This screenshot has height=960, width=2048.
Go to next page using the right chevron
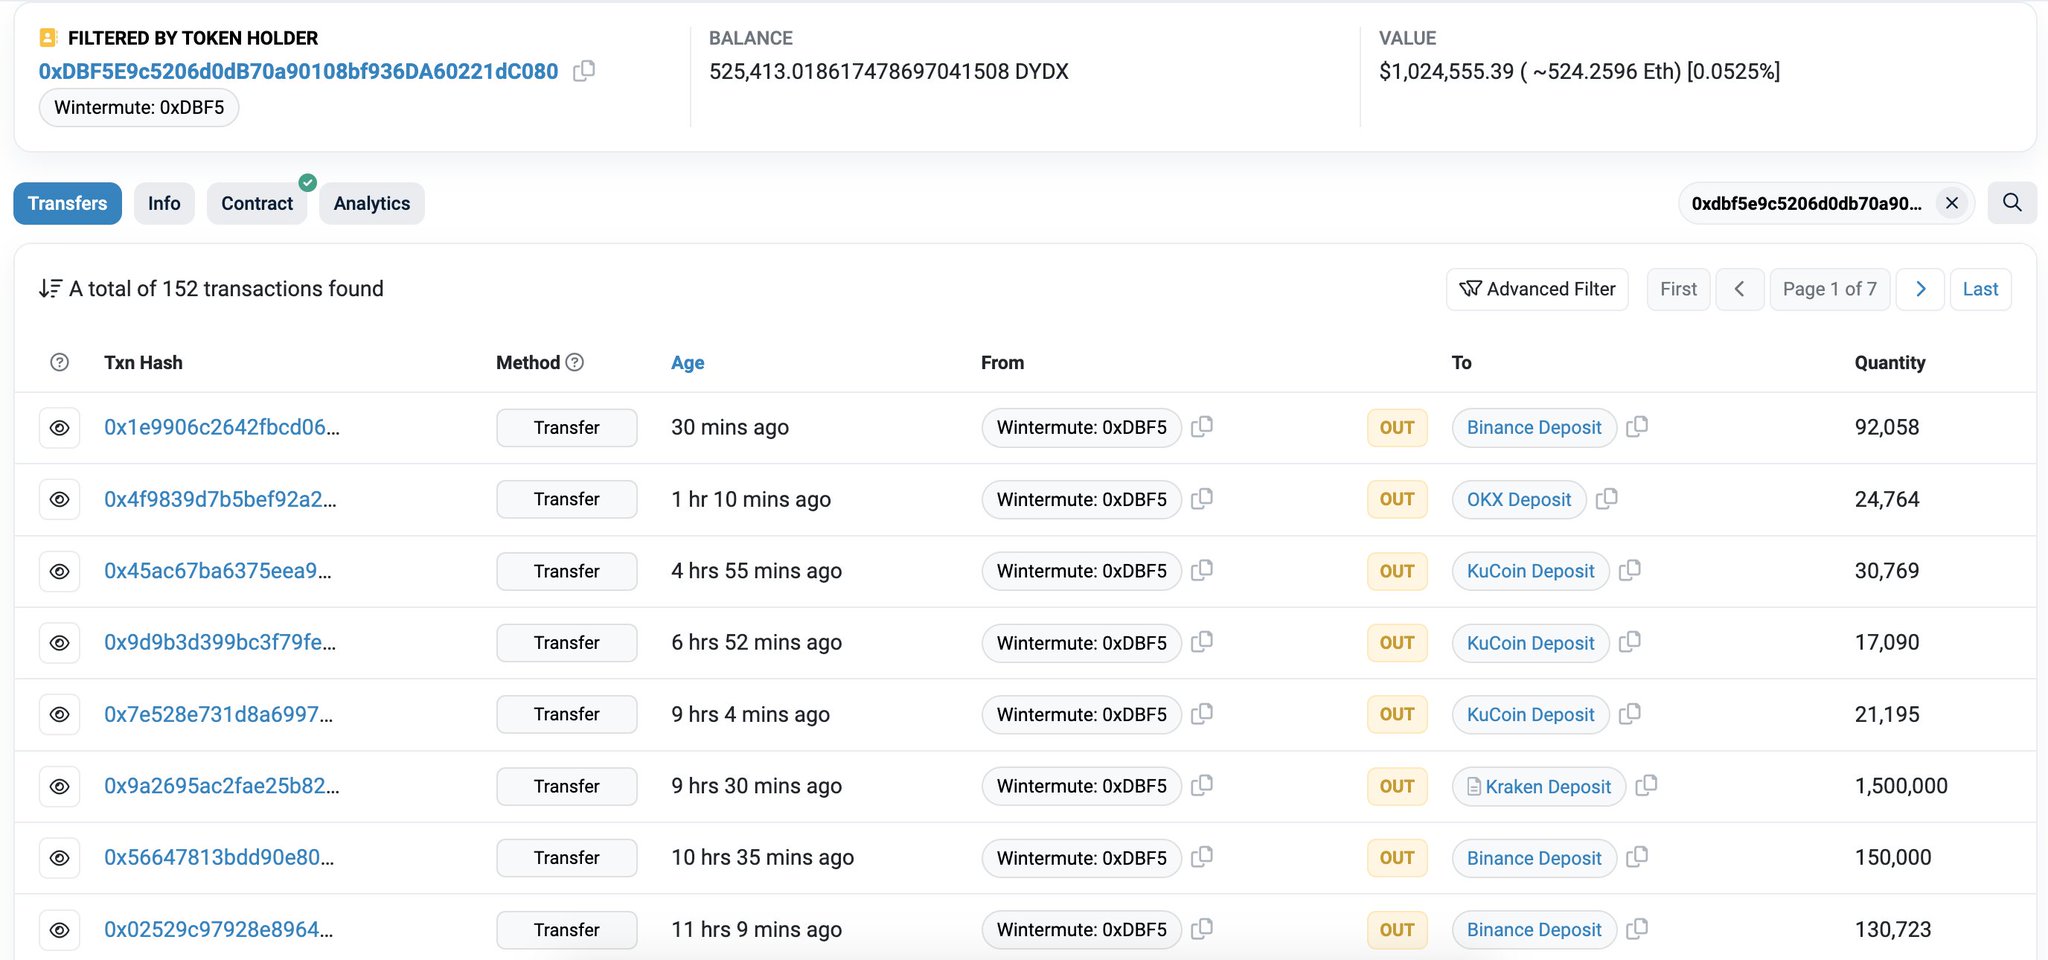tap(1920, 289)
